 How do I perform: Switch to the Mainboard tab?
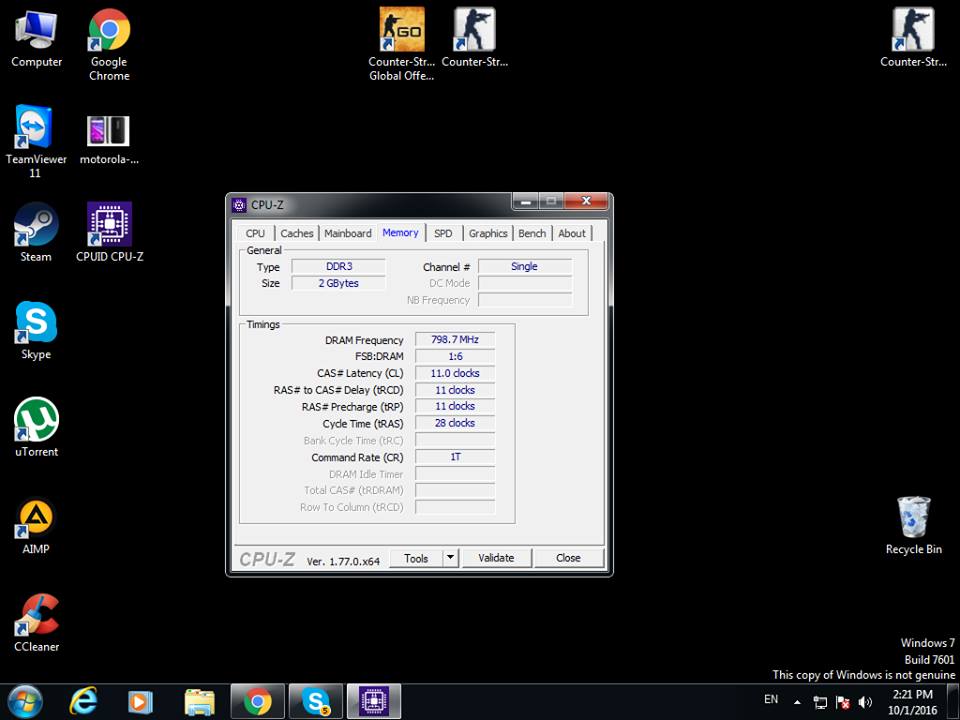coord(348,233)
